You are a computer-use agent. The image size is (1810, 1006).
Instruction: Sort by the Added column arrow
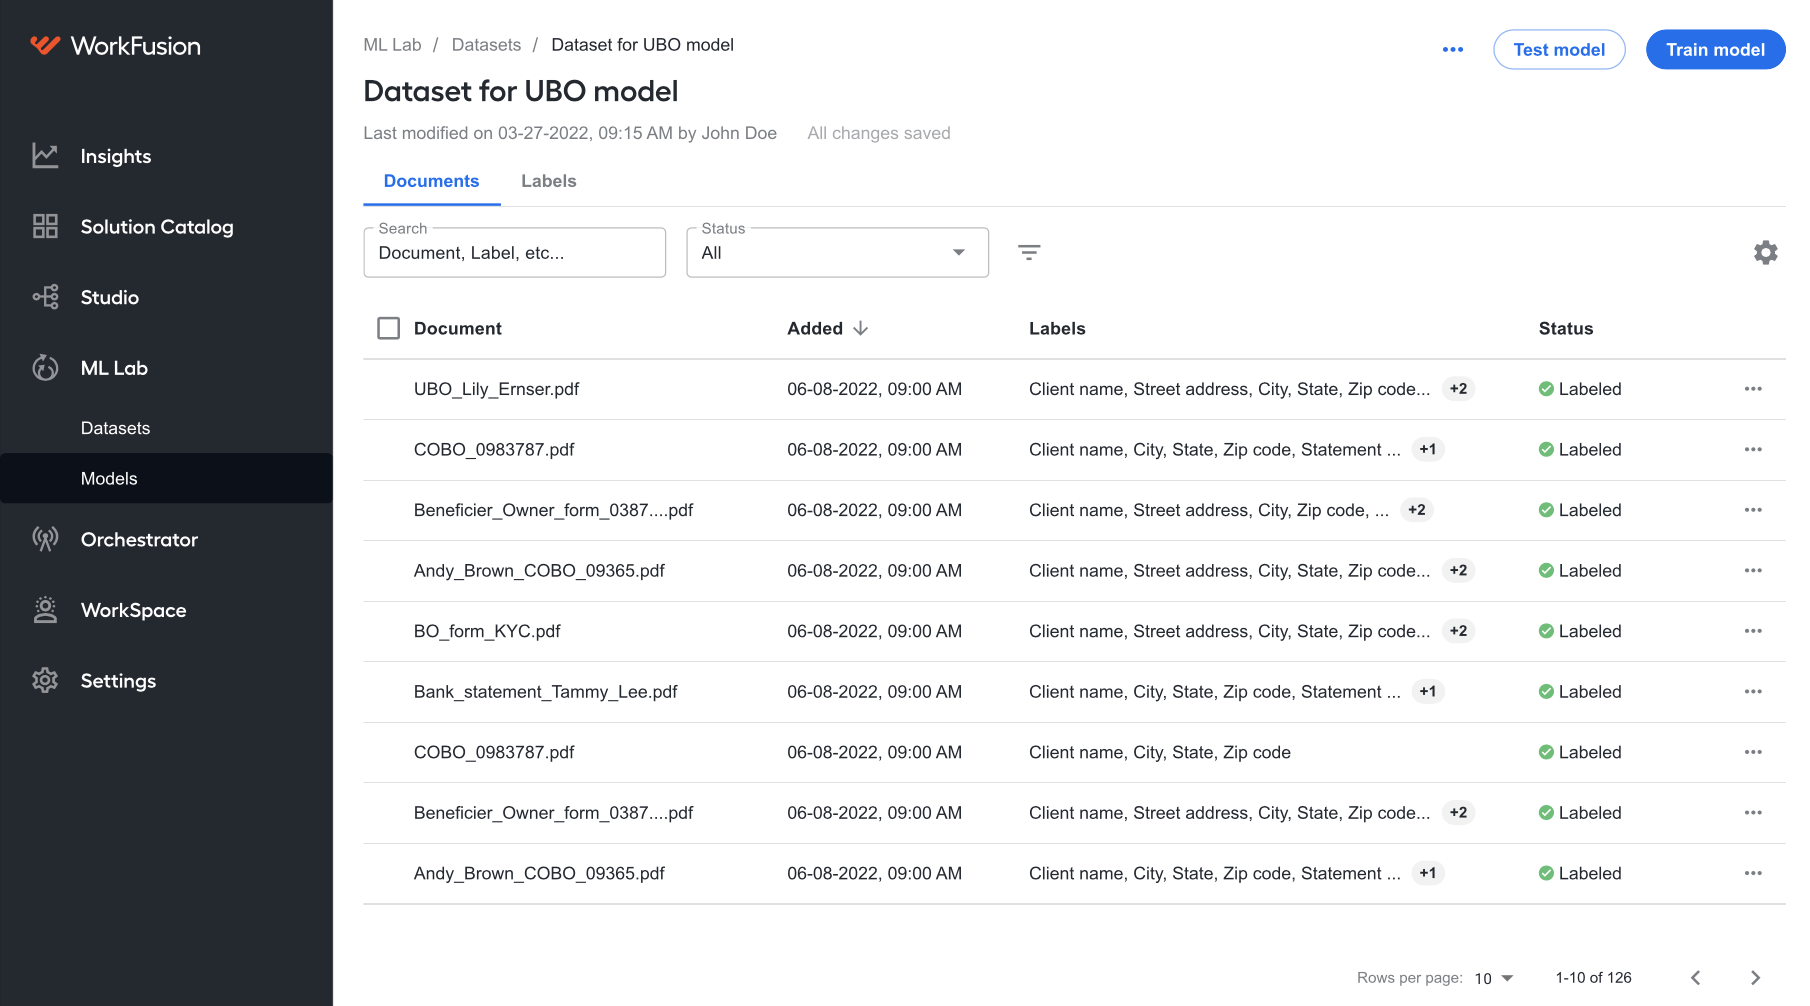861,328
